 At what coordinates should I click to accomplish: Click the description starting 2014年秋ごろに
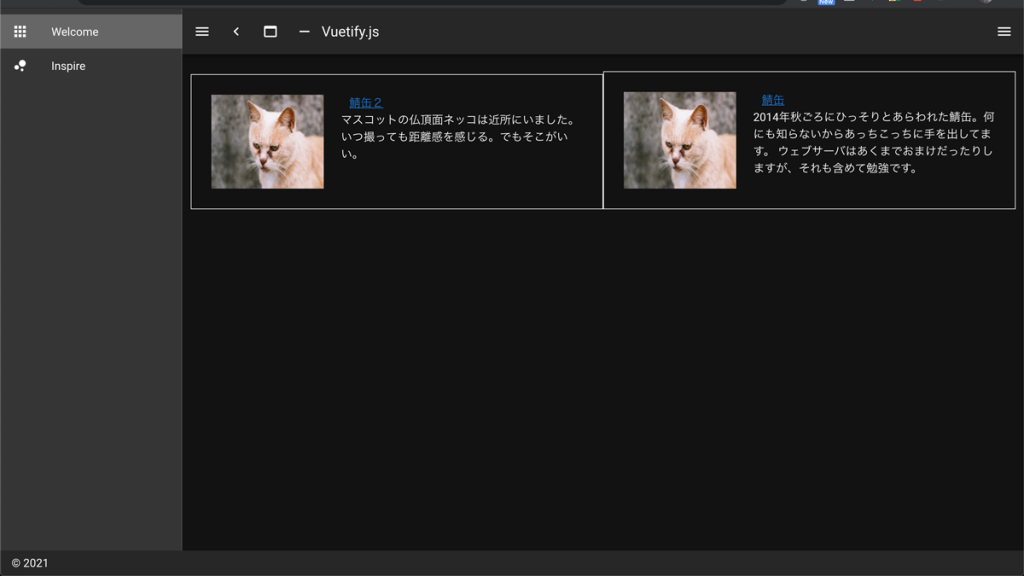point(874,142)
